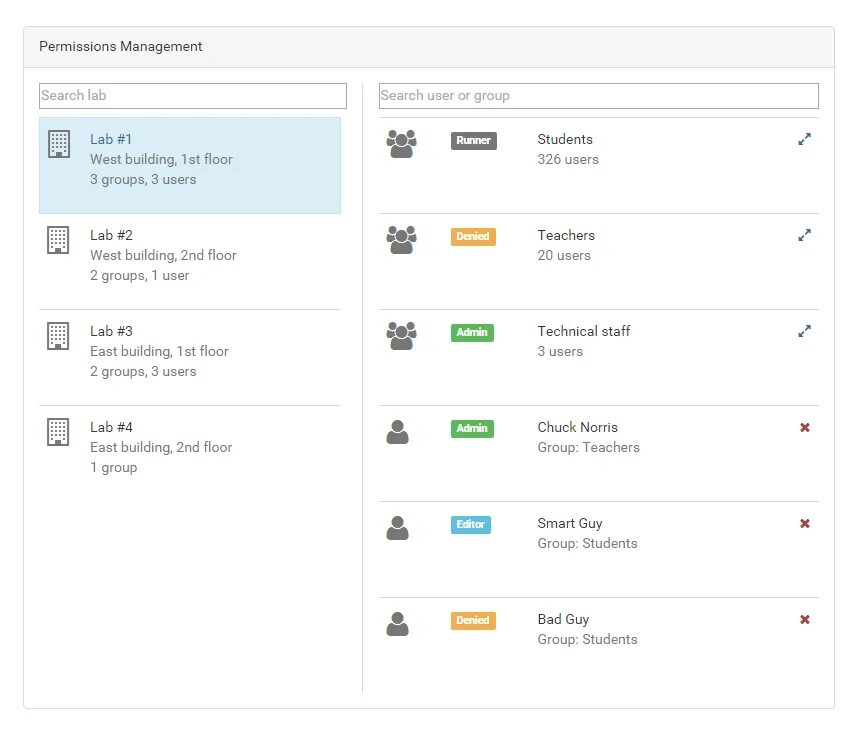The image size is (863, 733).
Task: Select Lab #2 in the lab list
Action: coord(189,256)
